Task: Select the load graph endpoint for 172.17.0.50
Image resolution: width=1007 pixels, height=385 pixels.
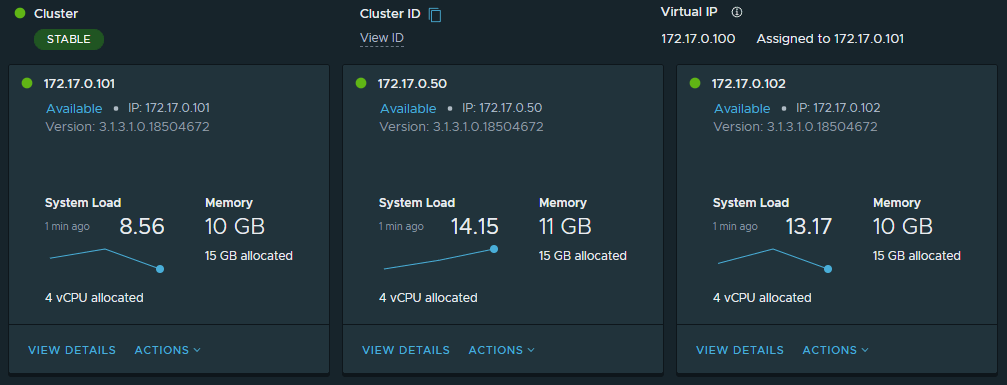Action: (x=494, y=249)
